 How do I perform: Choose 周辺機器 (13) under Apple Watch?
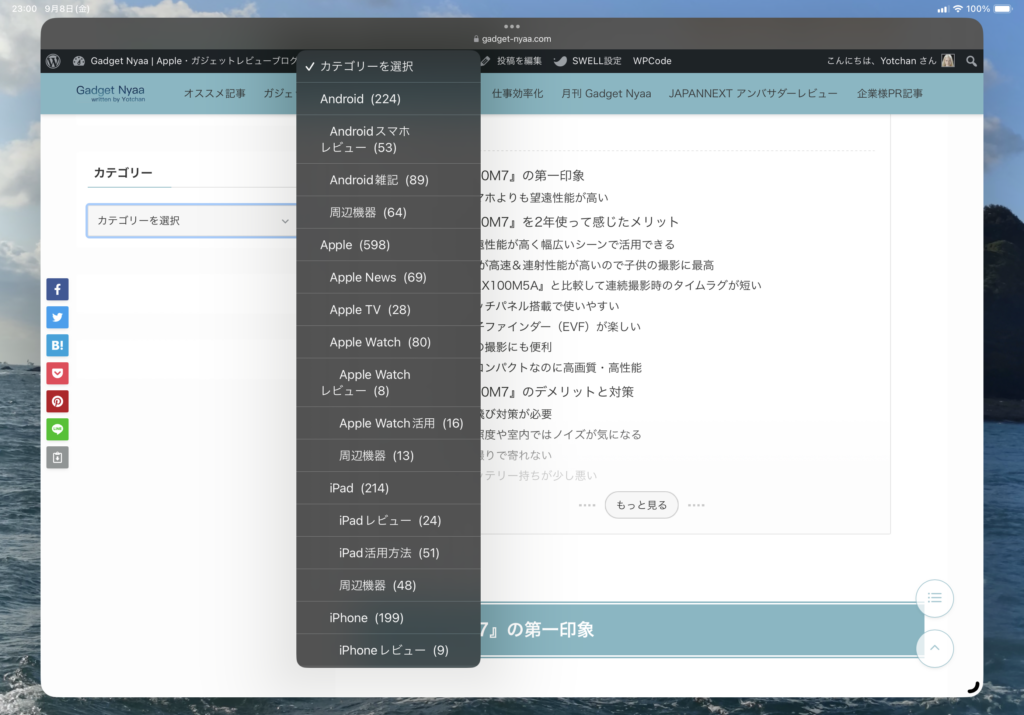point(389,456)
